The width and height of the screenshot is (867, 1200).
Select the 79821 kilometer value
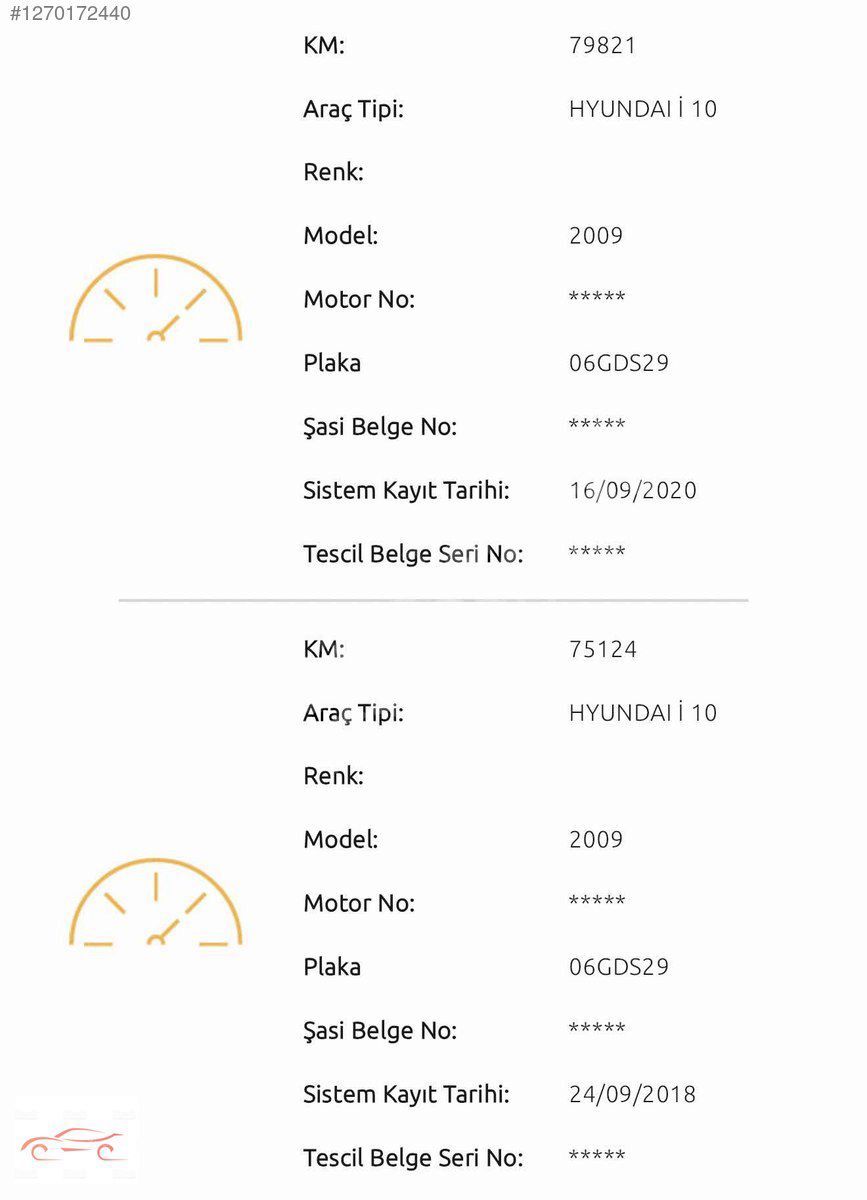coord(602,45)
